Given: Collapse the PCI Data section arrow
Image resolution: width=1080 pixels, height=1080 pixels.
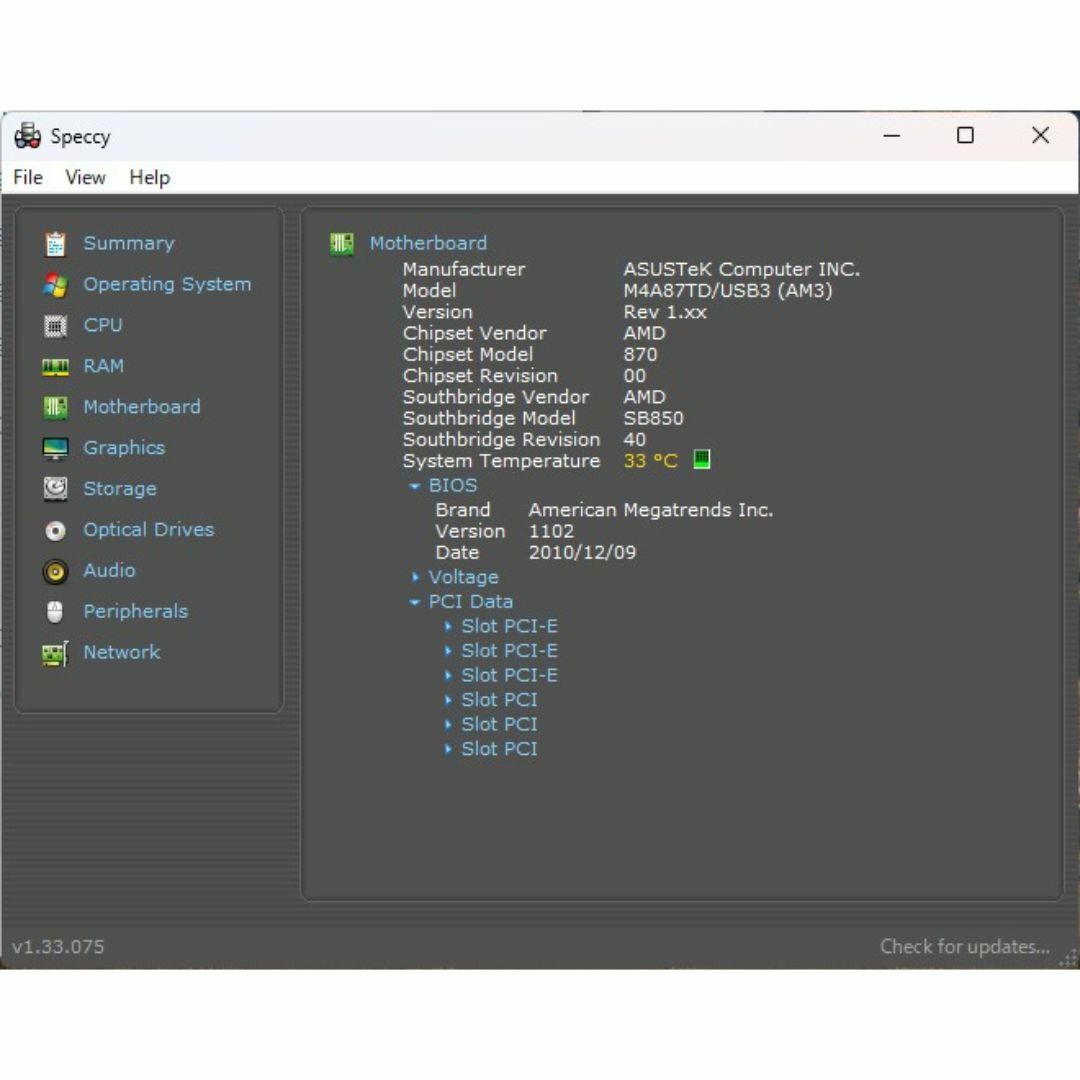Looking at the screenshot, I should [415, 602].
